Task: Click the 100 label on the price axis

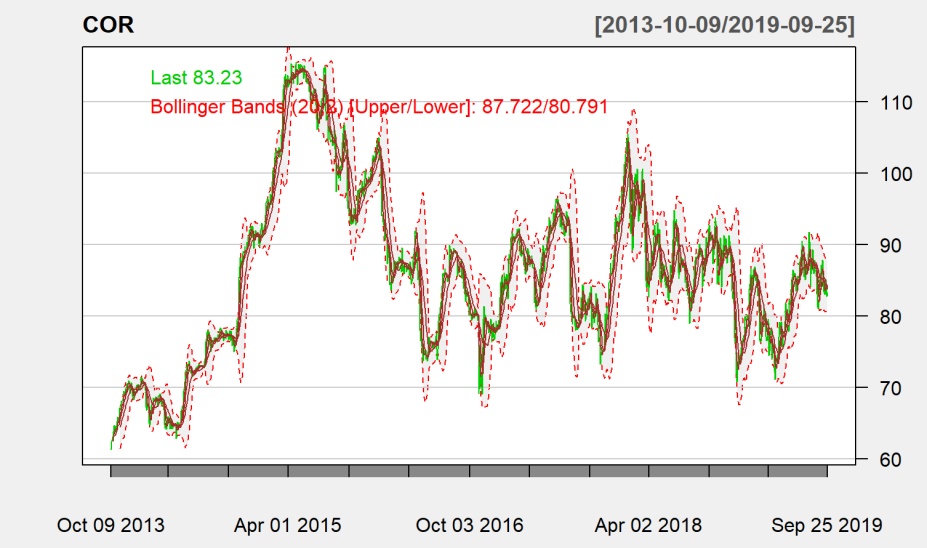Action: point(877,174)
